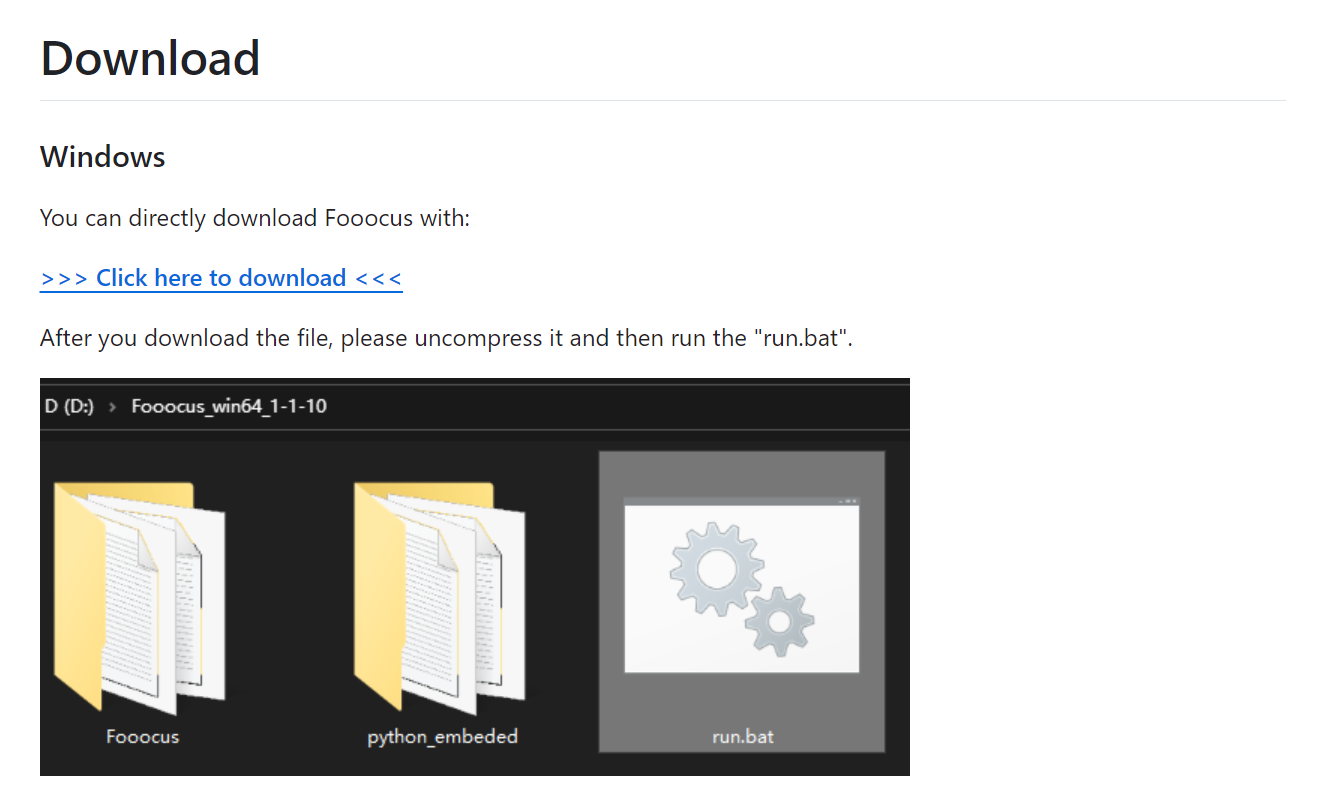Click the ">>>" arrows of download link
This screenshot has height=808, width=1333.
(x=64, y=278)
